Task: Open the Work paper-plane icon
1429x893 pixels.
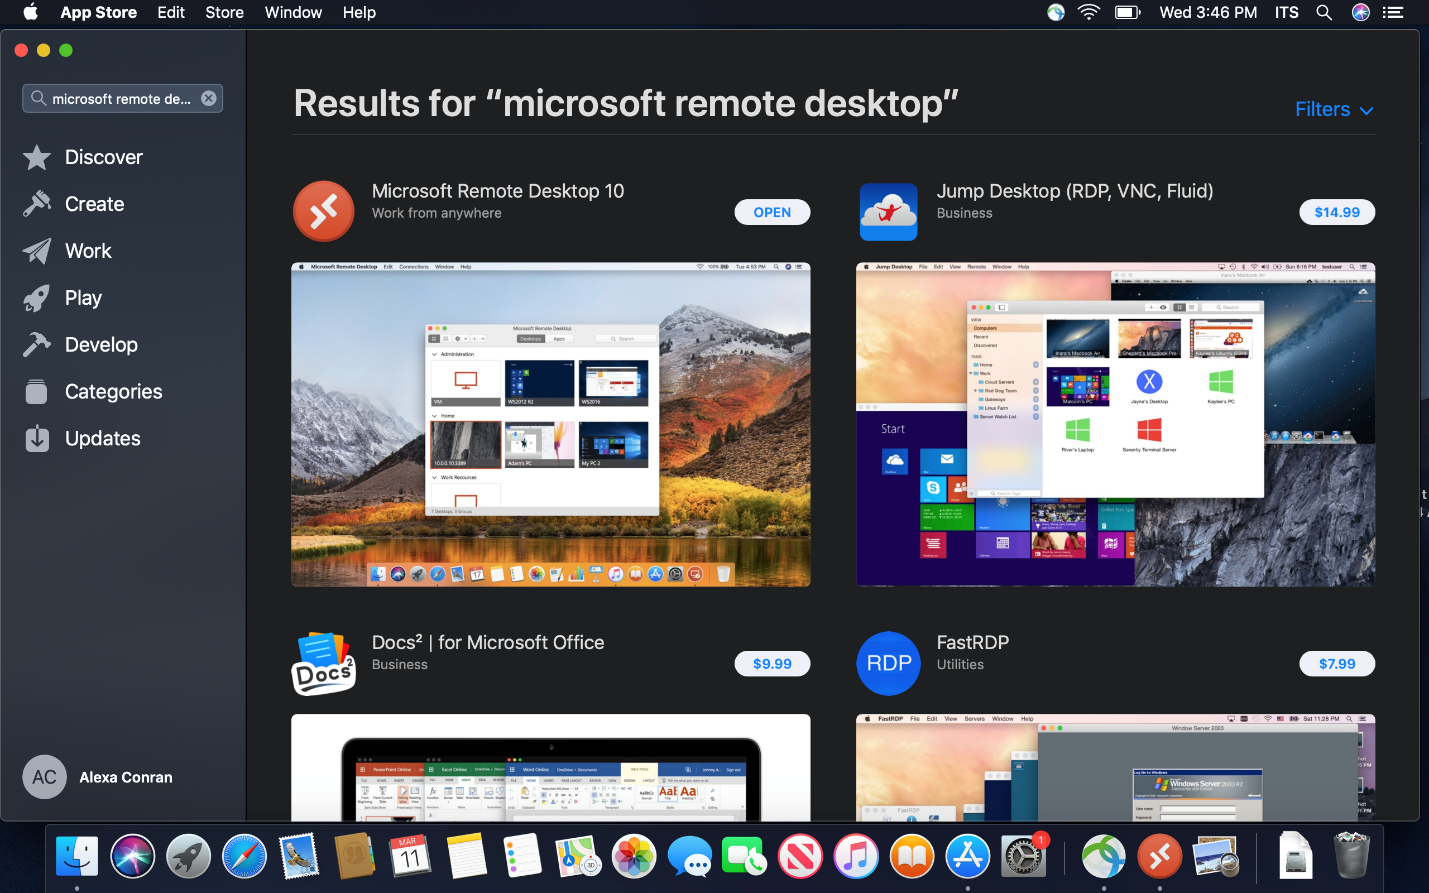Action: 37,251
